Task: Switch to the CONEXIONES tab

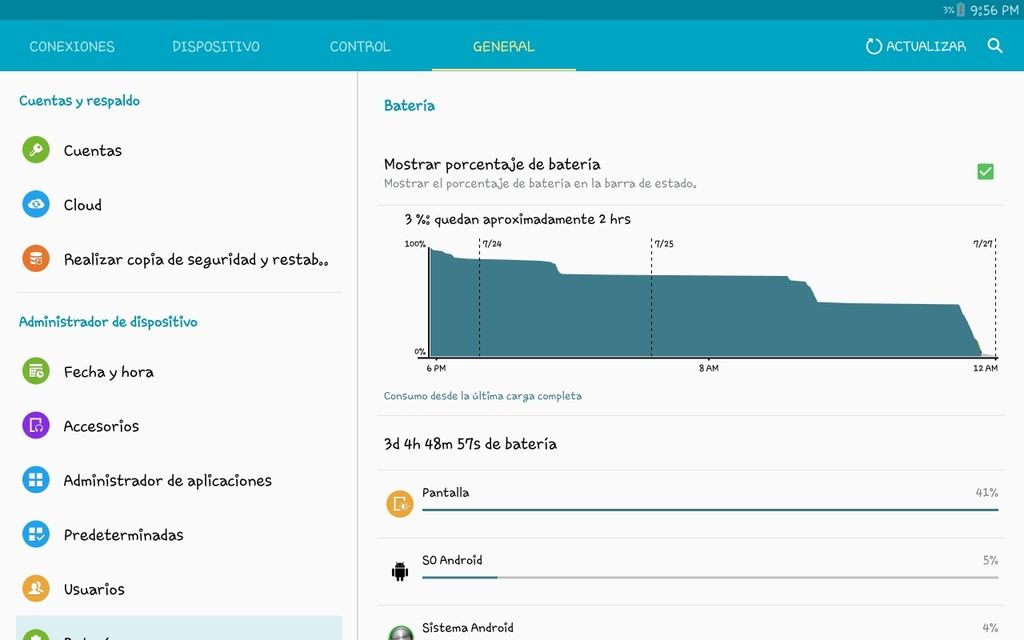Action: (x=72, y=46)
